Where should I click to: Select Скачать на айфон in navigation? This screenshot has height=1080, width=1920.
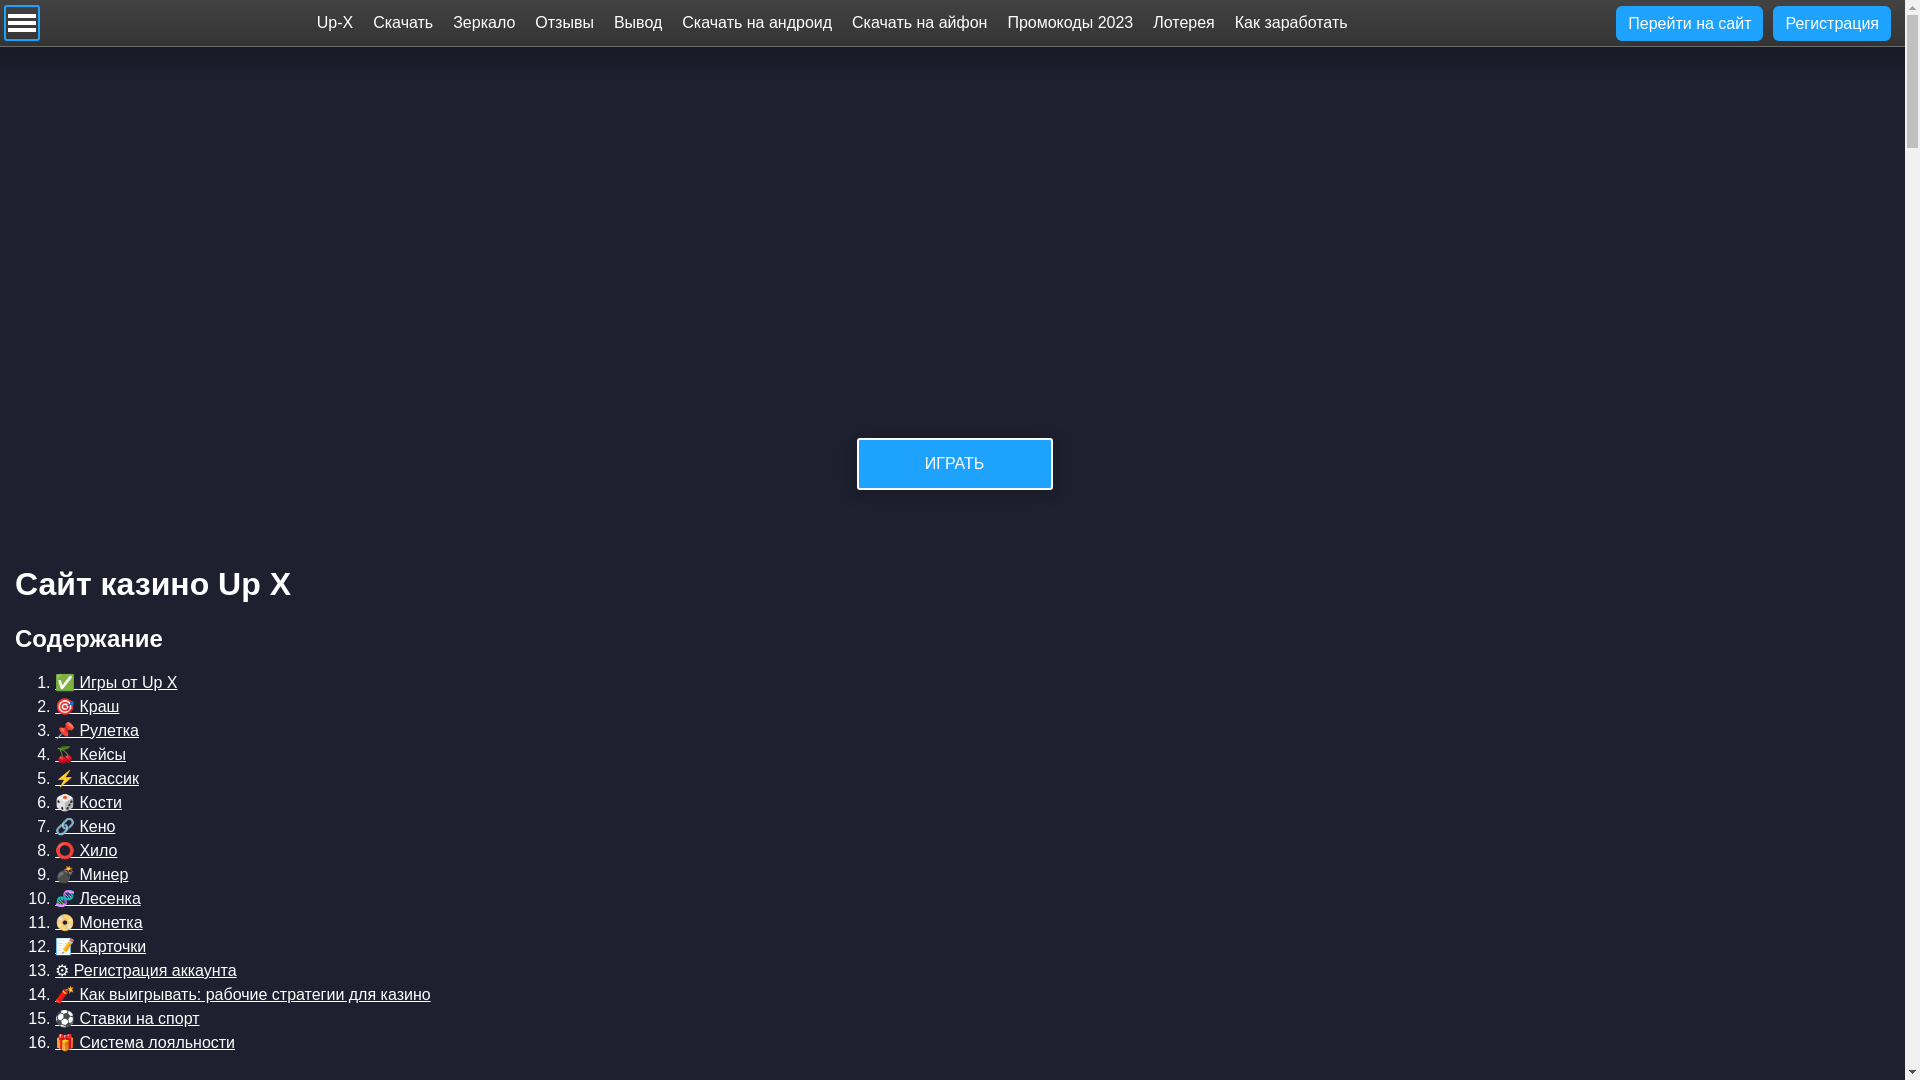(x=919, y=23)
